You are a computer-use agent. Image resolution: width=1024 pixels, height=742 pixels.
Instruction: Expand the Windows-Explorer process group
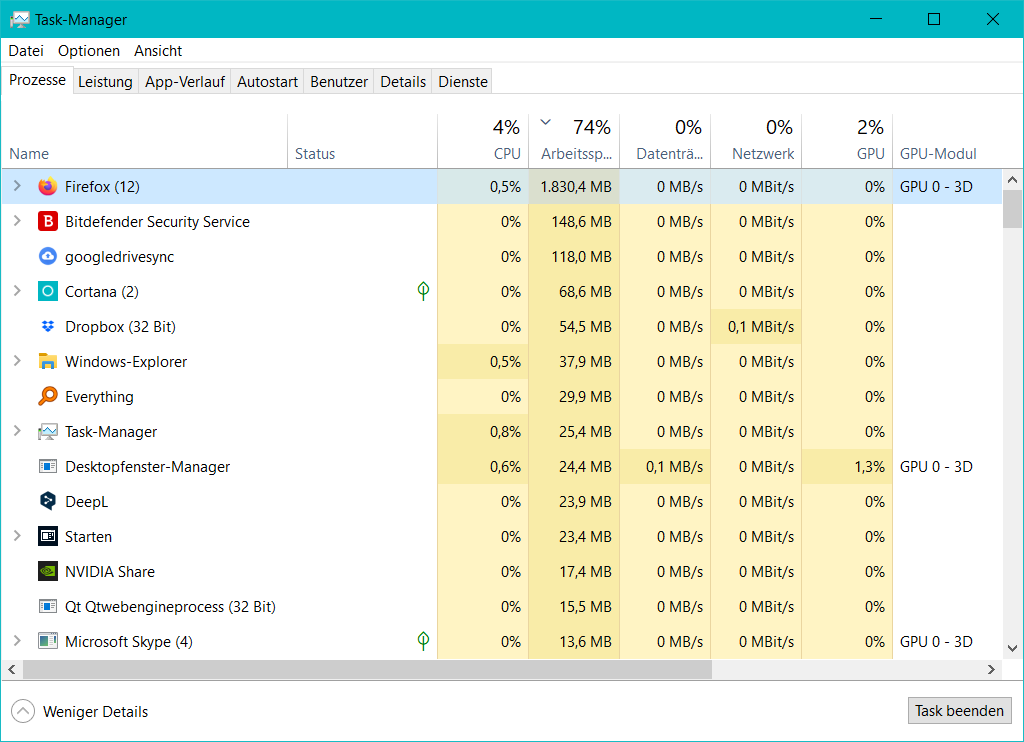click(x=17, y=361)
